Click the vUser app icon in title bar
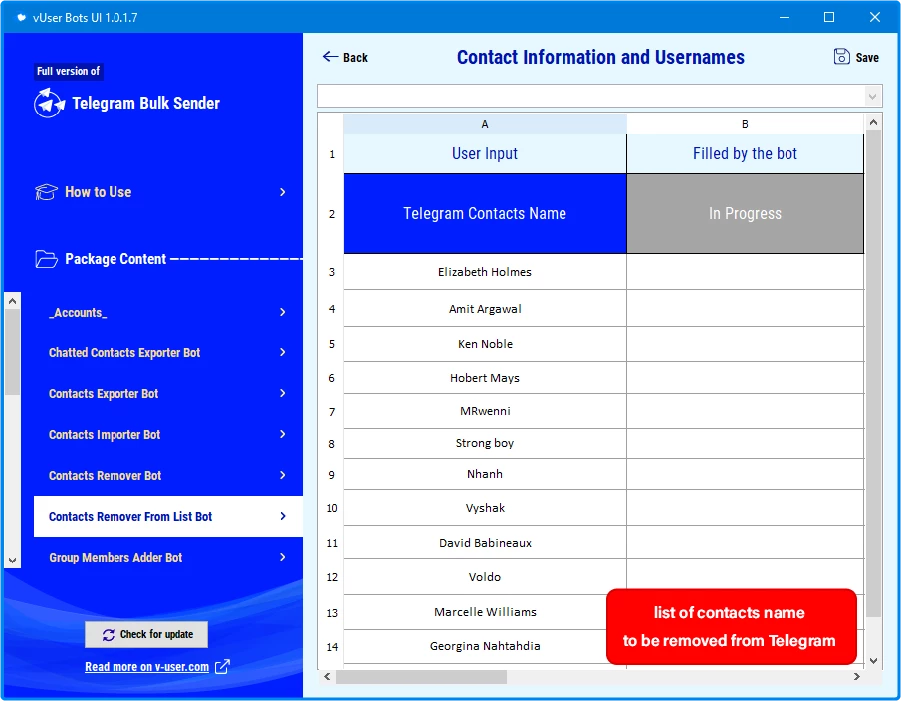Screen dimensions: 901x701 [21, 17]
